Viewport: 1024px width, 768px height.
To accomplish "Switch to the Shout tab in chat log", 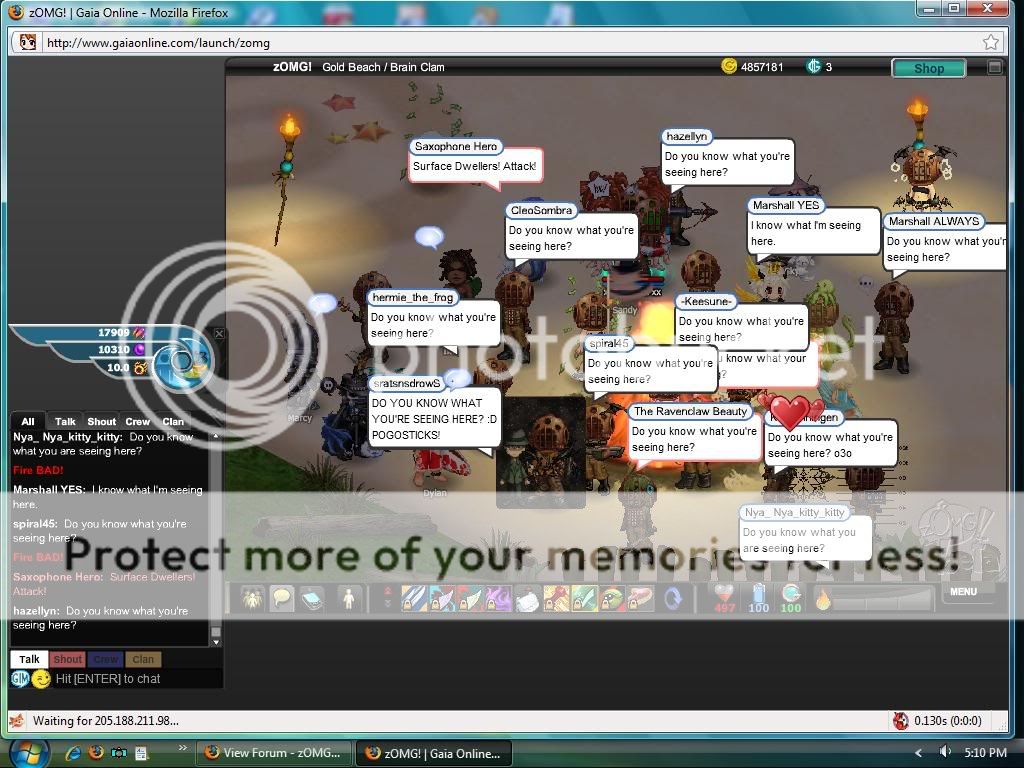I will [x=101, y=421].
